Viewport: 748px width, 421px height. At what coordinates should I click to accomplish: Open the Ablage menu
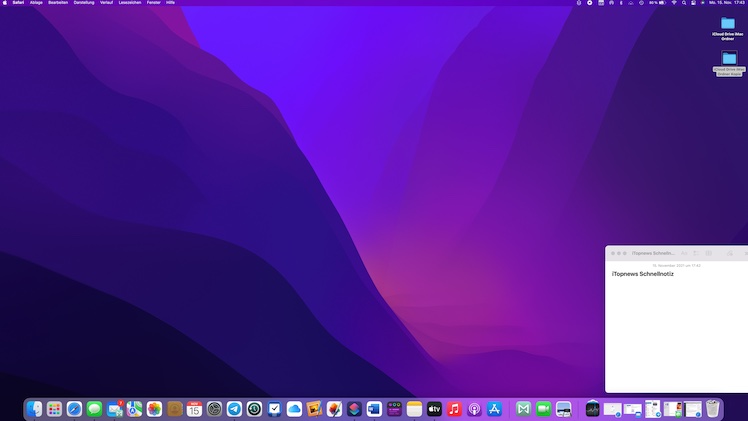pyautogui.click(x=36, y=3)
